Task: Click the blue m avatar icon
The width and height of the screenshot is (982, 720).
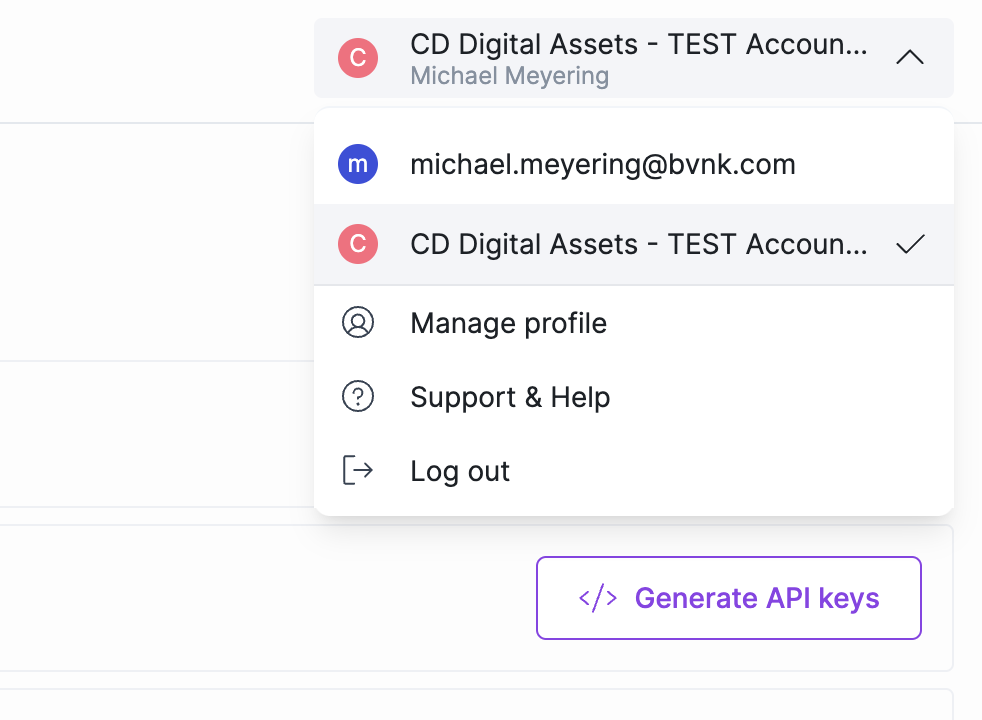Action: [x=358, y=164]
